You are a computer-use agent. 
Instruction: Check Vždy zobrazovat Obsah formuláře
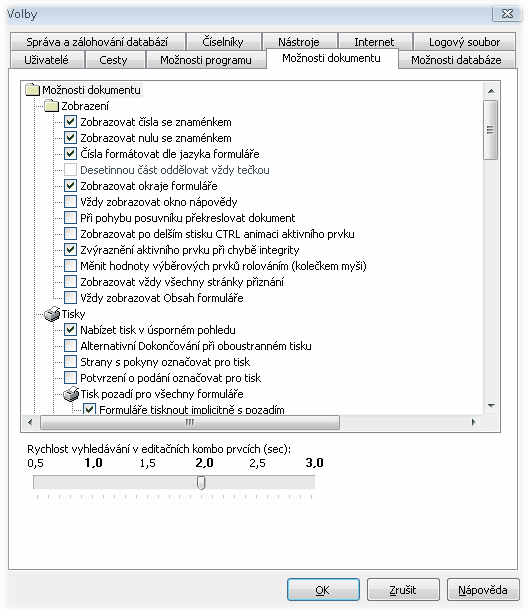pyautogui.click(x=70, y=298)
